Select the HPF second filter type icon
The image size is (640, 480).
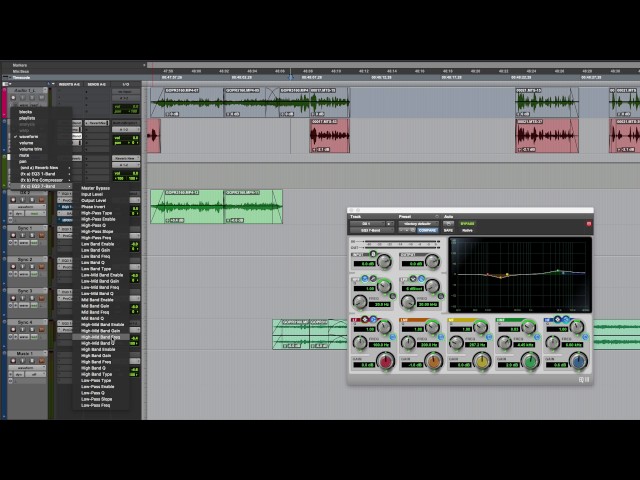pos(373,279)
